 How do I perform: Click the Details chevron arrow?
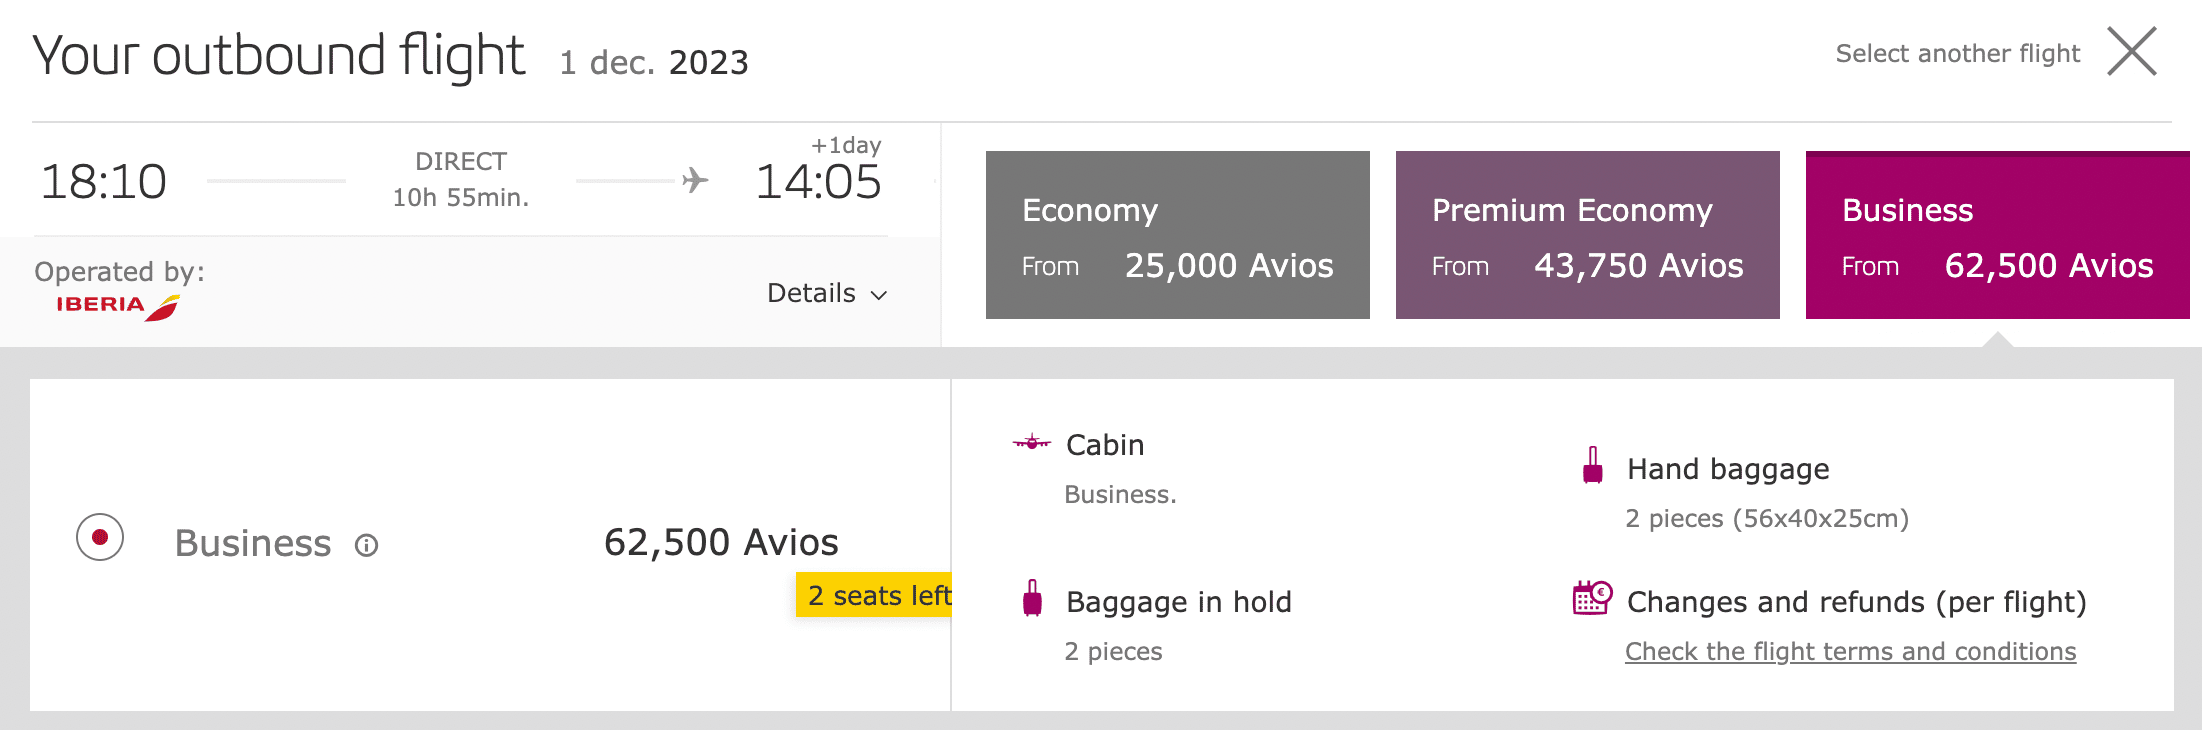tap(879, 295)
